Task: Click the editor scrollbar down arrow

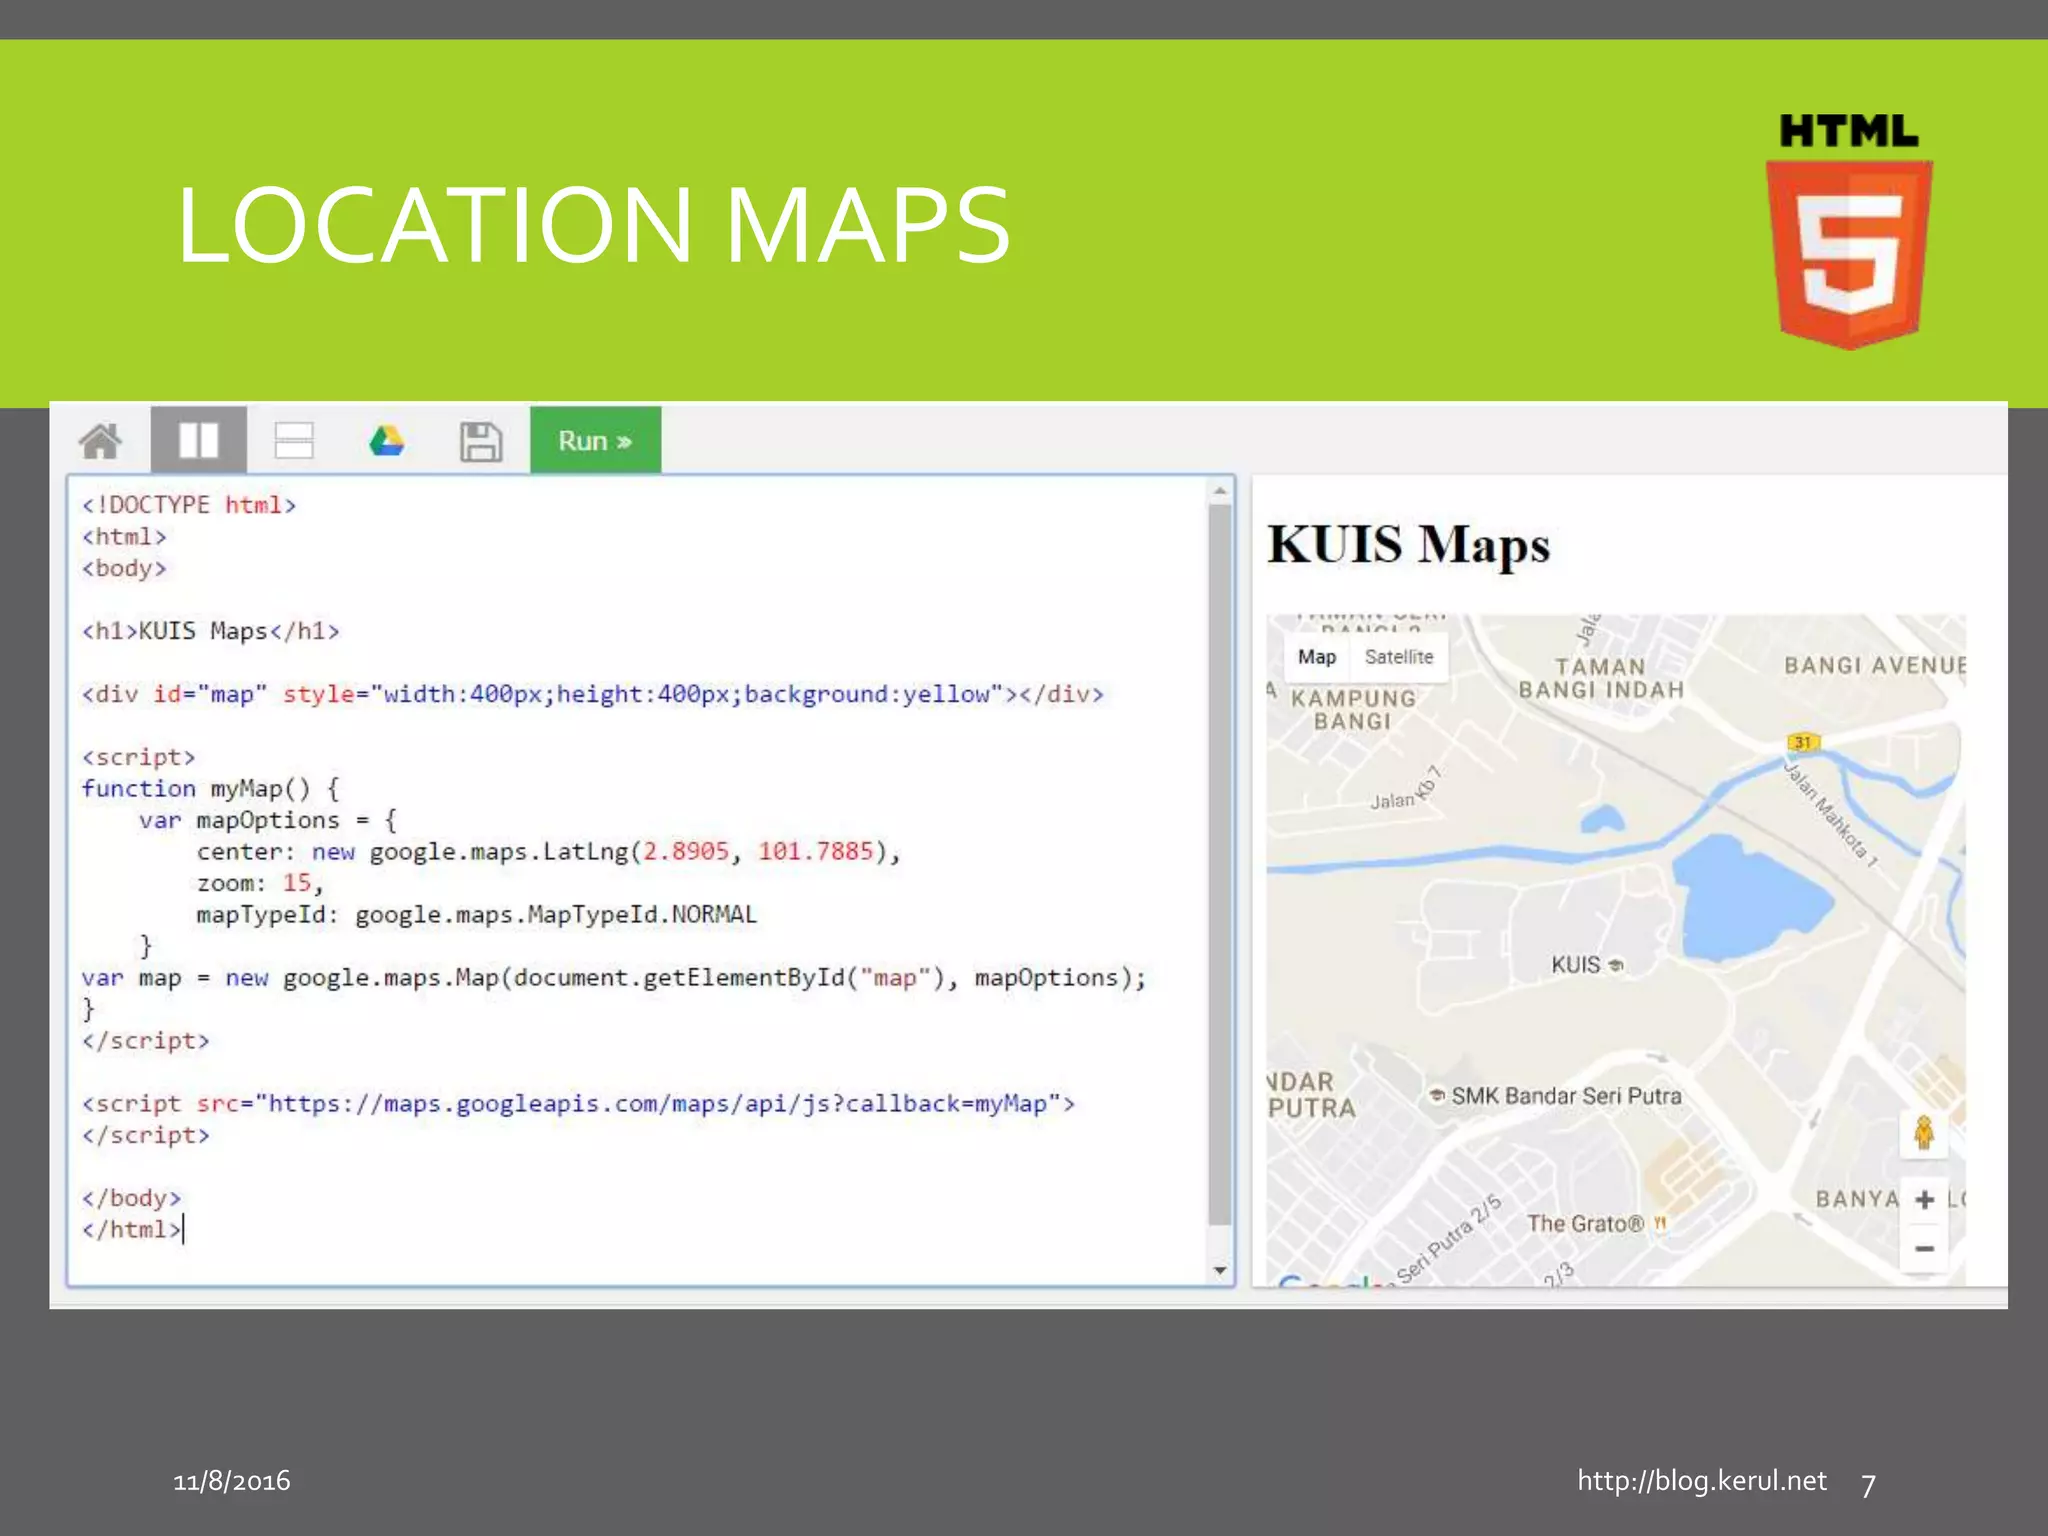Action: (1220, 1270)
